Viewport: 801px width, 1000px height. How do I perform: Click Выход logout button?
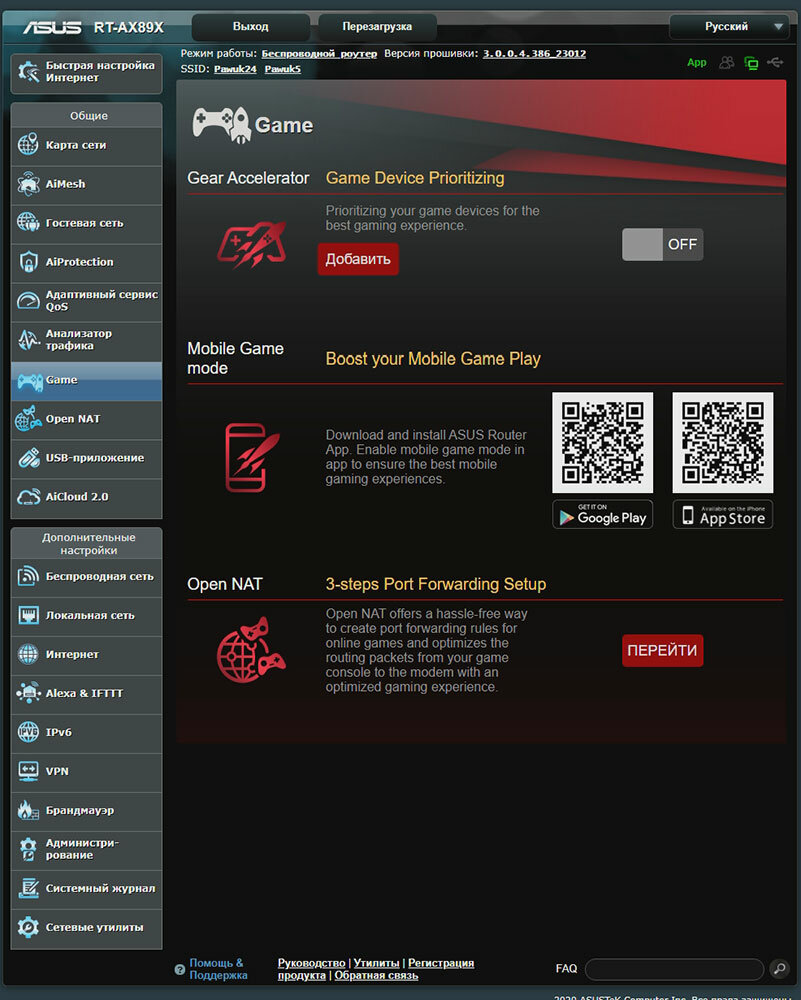coord(251,27)
